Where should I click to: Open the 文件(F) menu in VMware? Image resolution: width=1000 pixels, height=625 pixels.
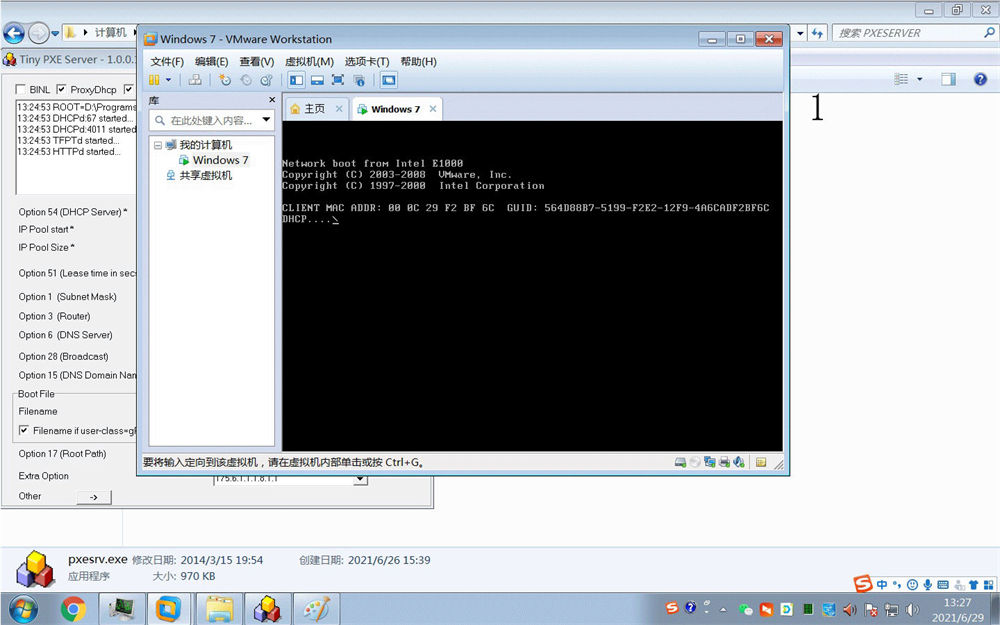pos(167,61)
